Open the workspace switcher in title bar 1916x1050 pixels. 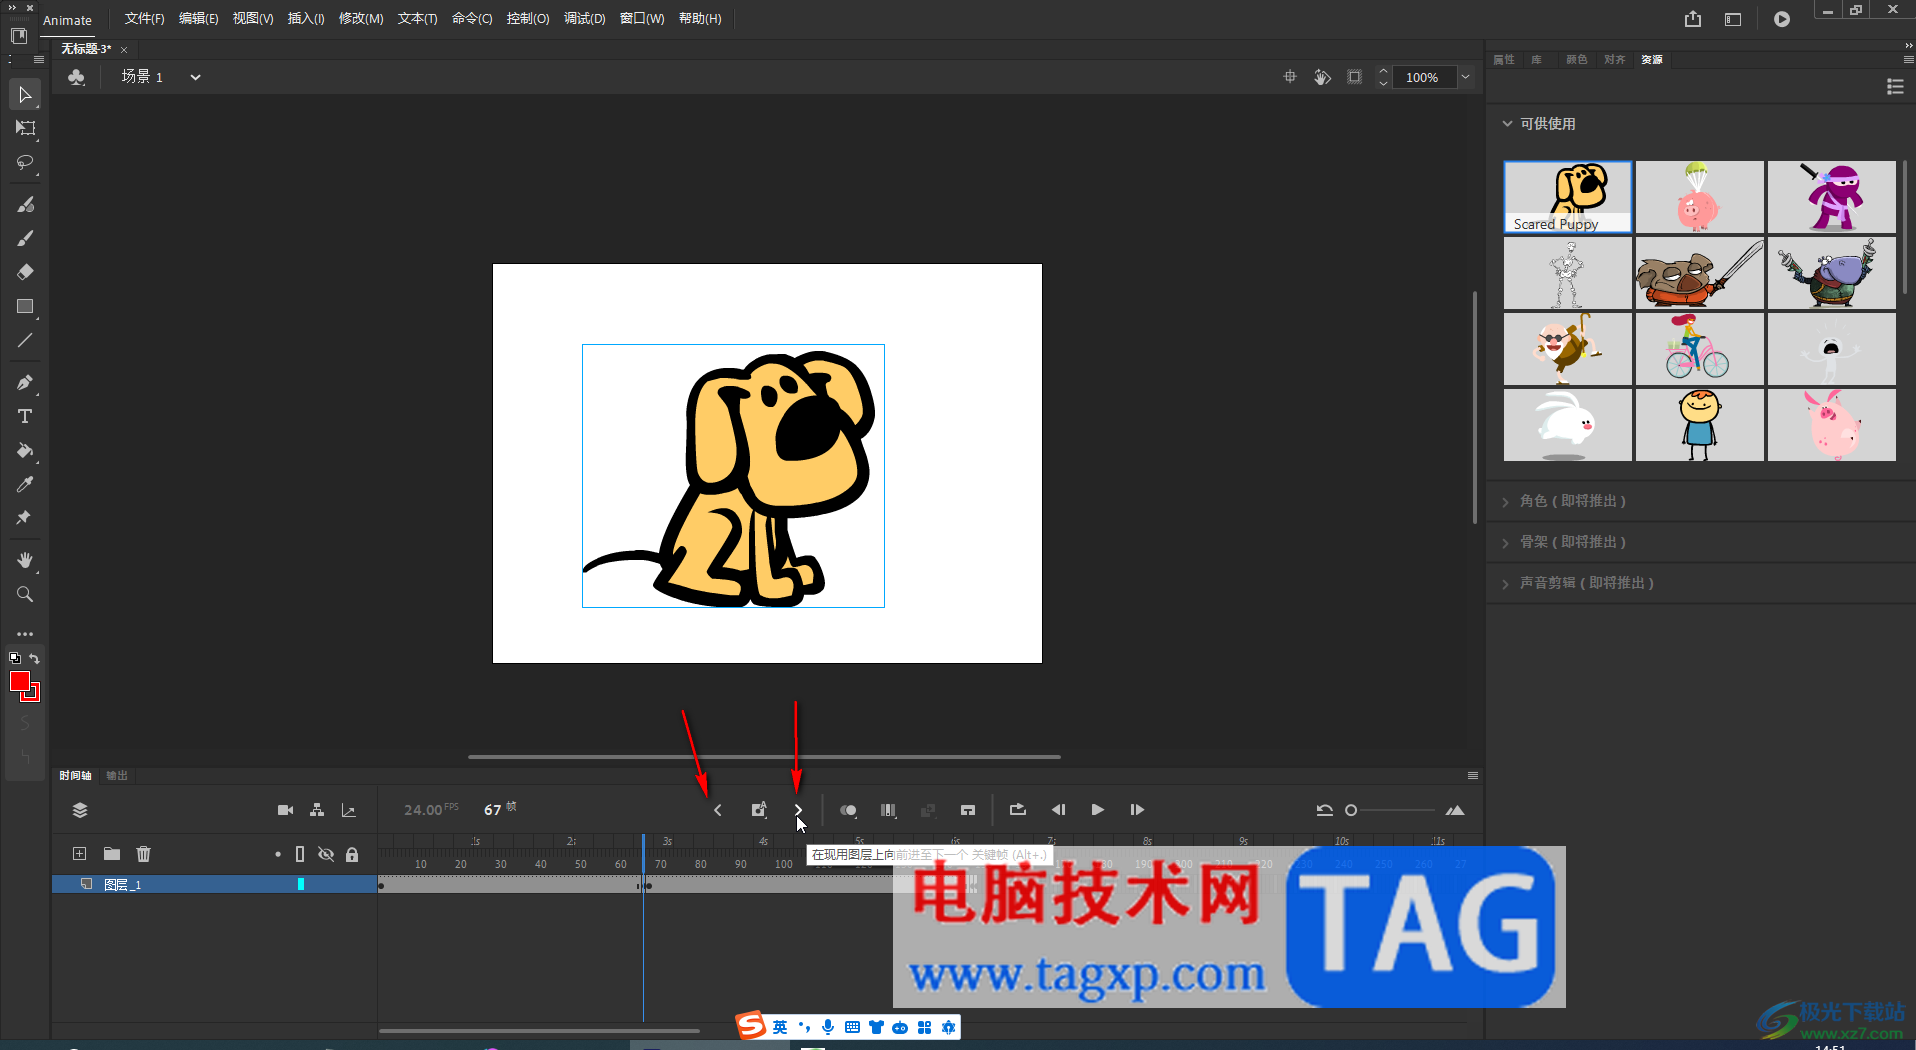point(1733,19)
